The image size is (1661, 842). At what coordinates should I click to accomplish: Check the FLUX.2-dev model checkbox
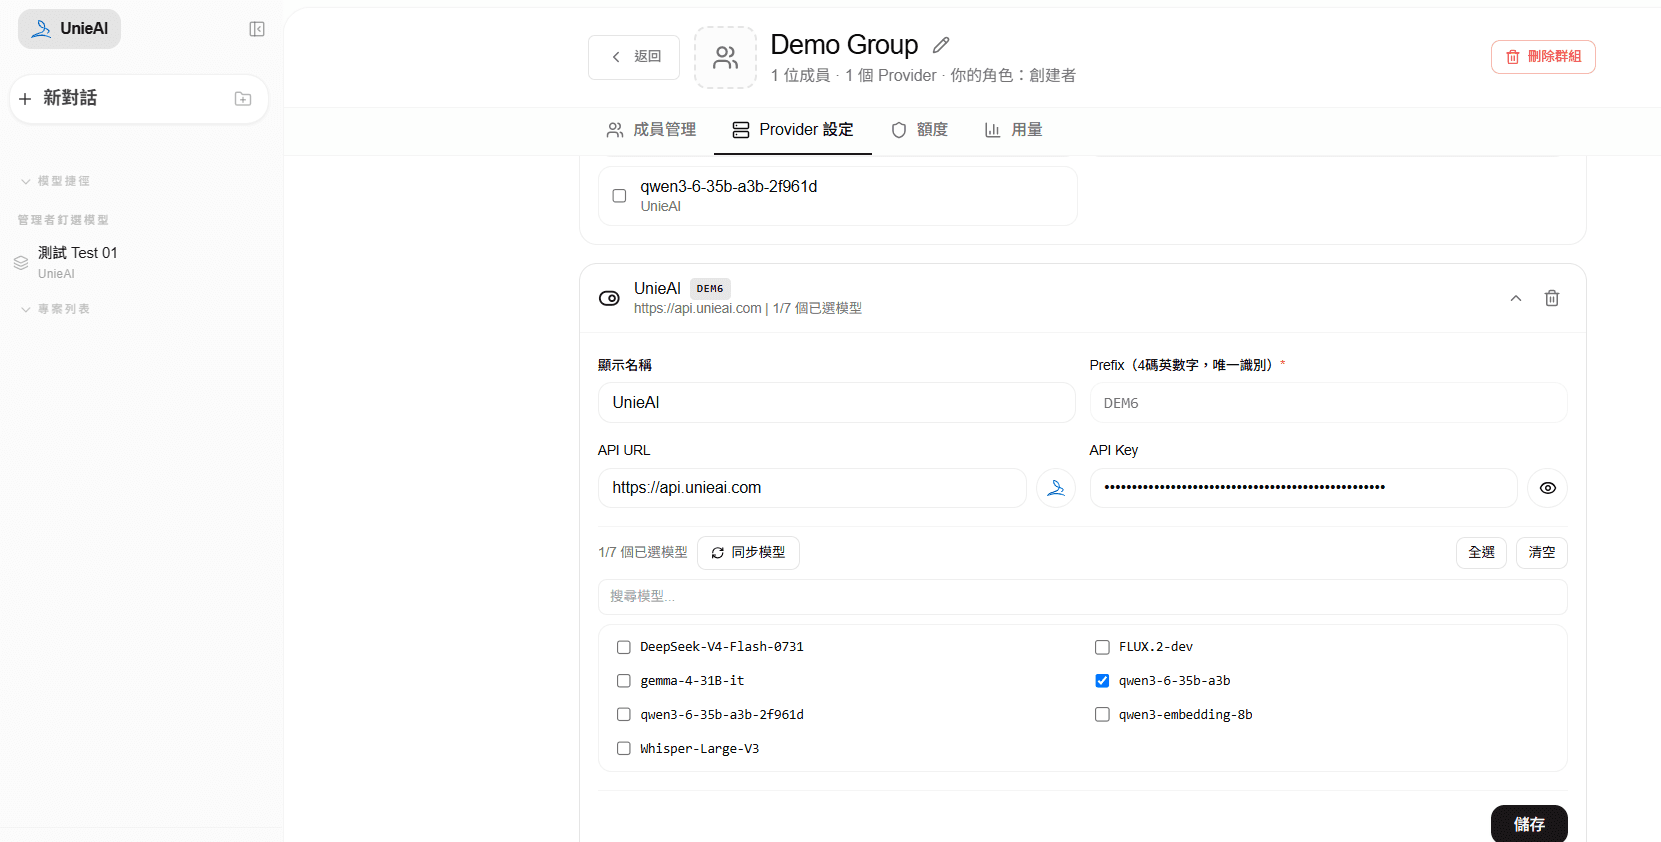tap(1102, 647)
